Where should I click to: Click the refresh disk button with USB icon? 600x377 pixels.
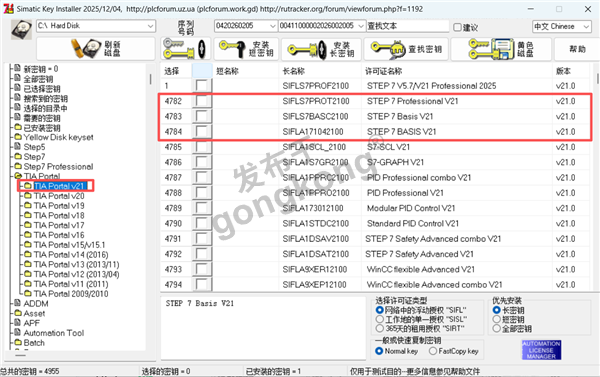(x=96, y=49)
